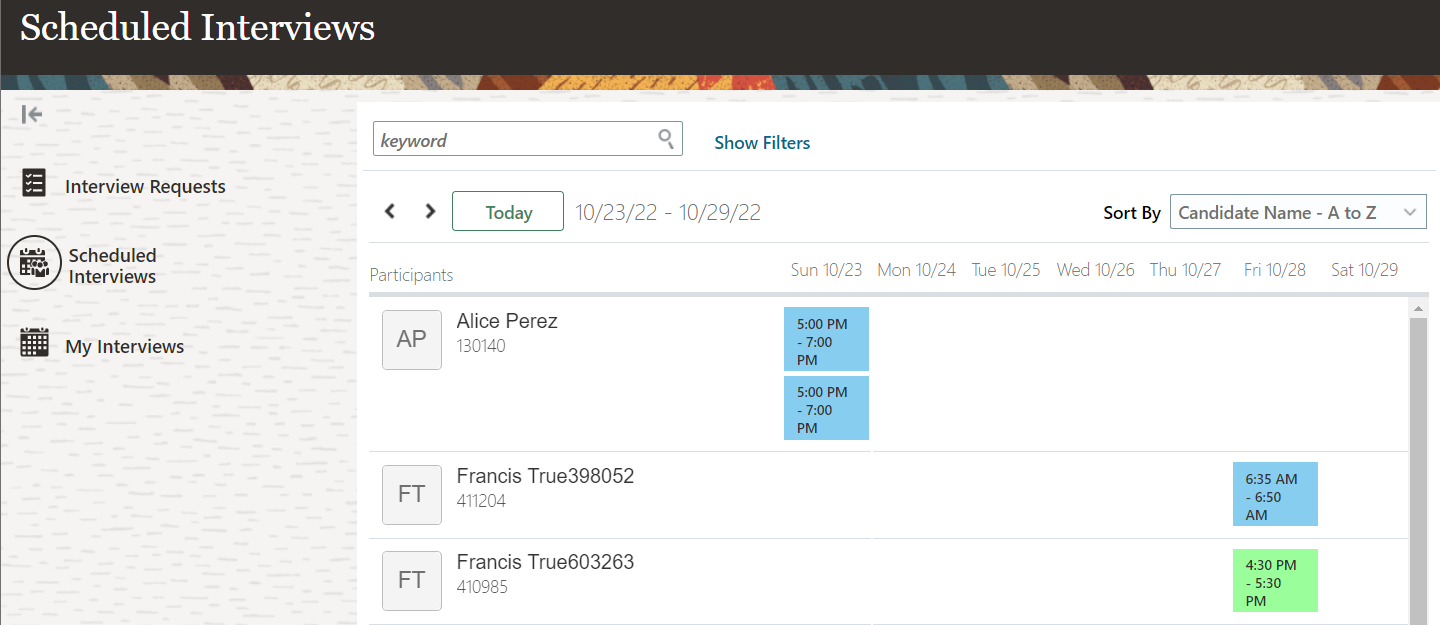The height and width of the screenshot is (625, 1440).
Task: Open Alice Perez's first 5:00 PM interview
Action: click(826, 339)
